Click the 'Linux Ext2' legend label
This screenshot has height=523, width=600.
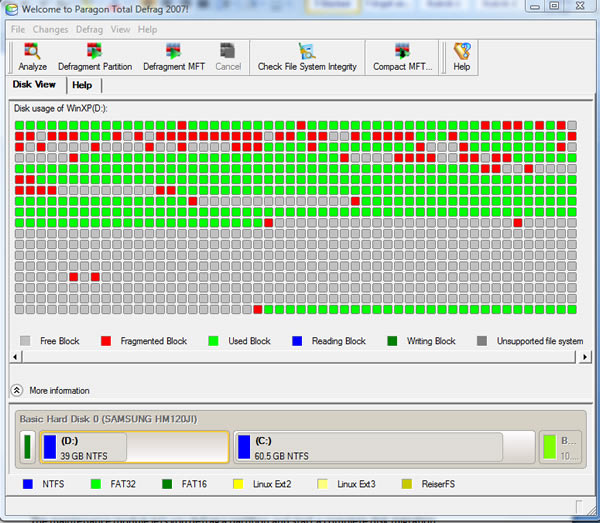[272, 484]
